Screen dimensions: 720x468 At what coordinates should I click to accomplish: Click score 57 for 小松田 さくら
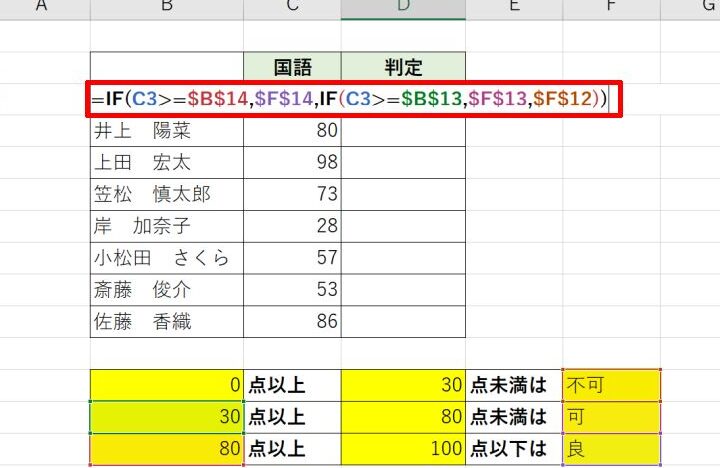pyautogui.click(x=292, y=258)
